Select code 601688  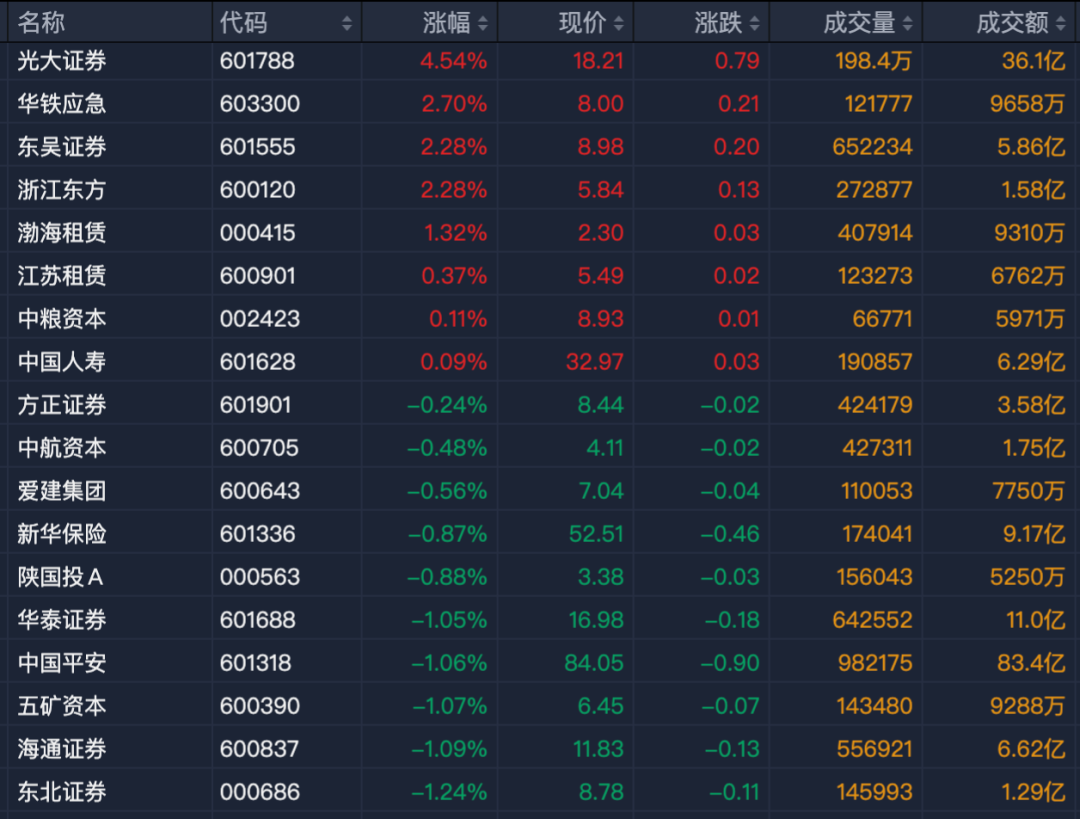coord(258,620)
